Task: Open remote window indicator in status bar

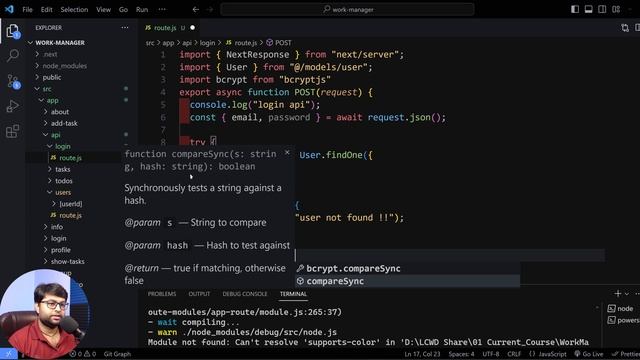Action: pyautogui.click(x=9, y=354)
